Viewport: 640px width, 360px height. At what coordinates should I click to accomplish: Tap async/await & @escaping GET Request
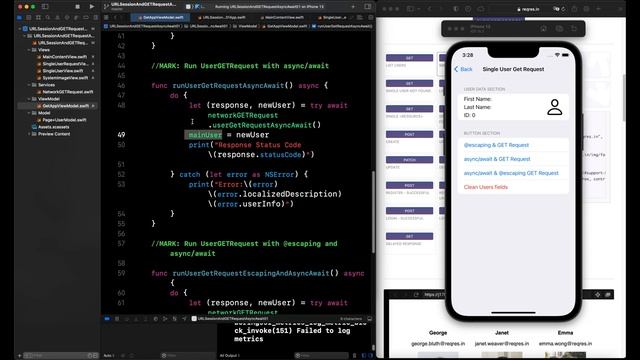513,173
